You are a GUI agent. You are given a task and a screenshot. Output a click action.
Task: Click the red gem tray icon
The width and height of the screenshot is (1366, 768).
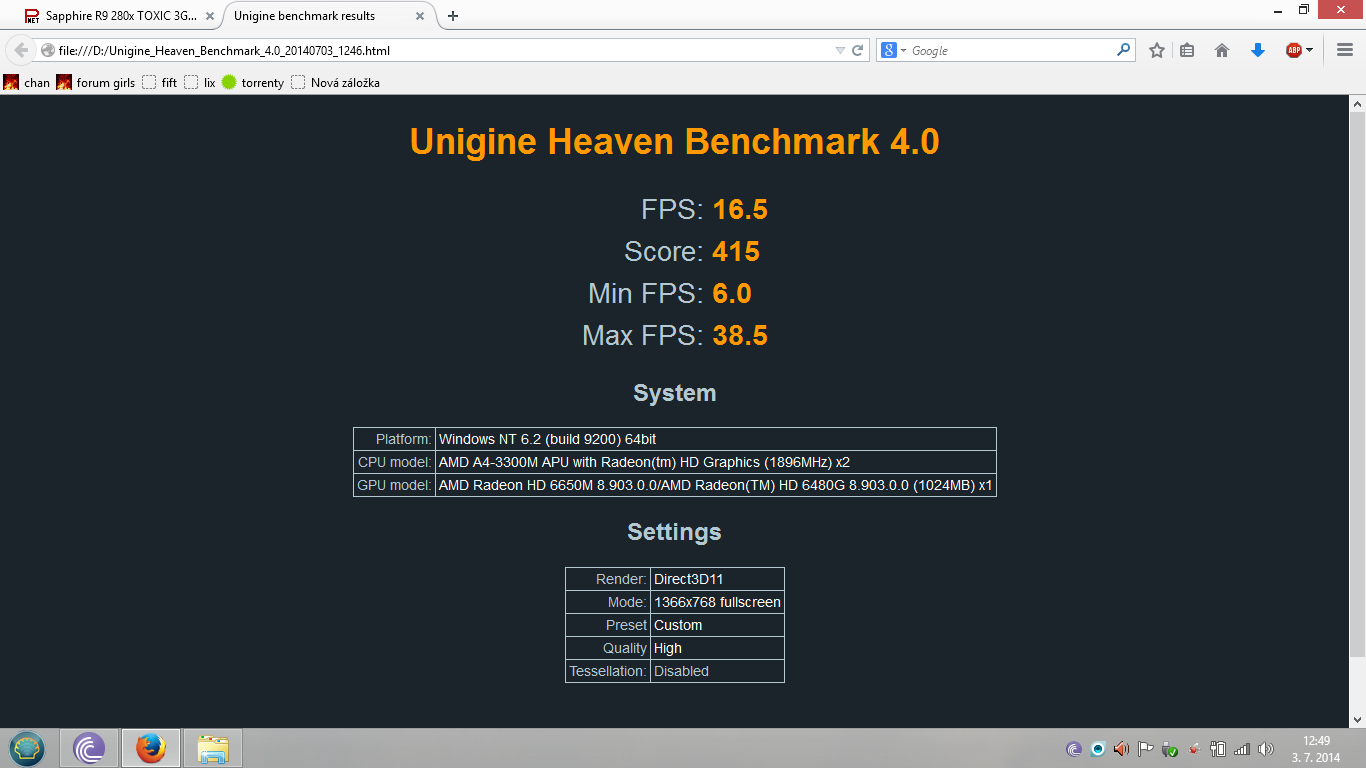click(x=1194, y=749)
